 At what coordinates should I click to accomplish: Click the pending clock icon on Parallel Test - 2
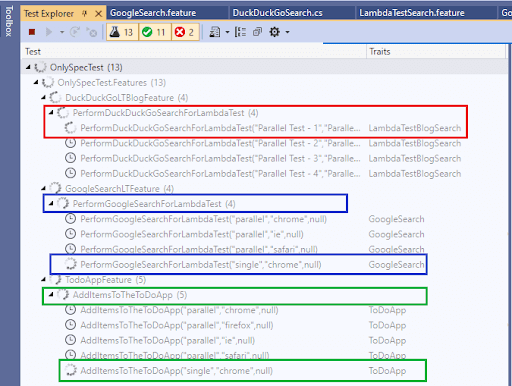[x=70, y=143]
